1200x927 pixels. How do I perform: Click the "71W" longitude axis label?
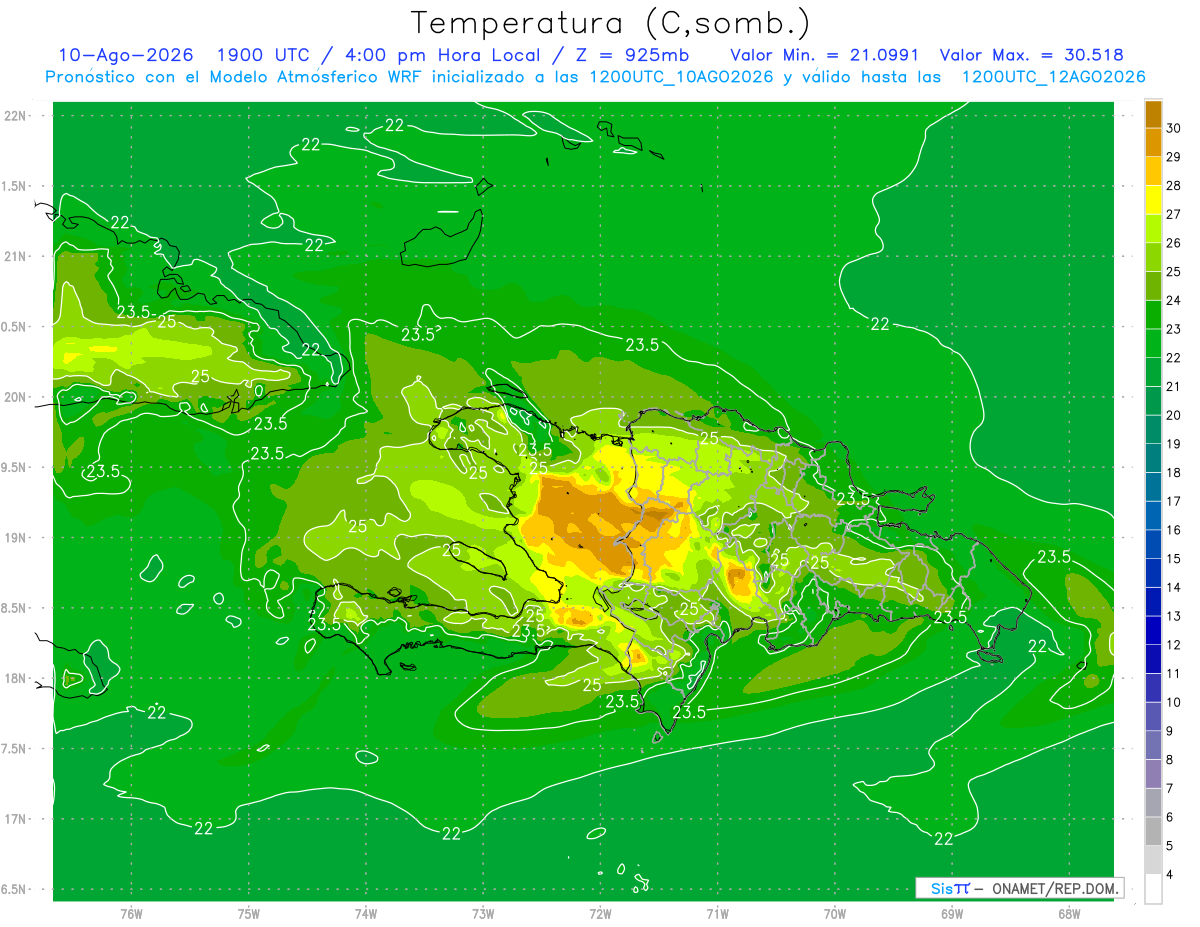pos(717,913)
